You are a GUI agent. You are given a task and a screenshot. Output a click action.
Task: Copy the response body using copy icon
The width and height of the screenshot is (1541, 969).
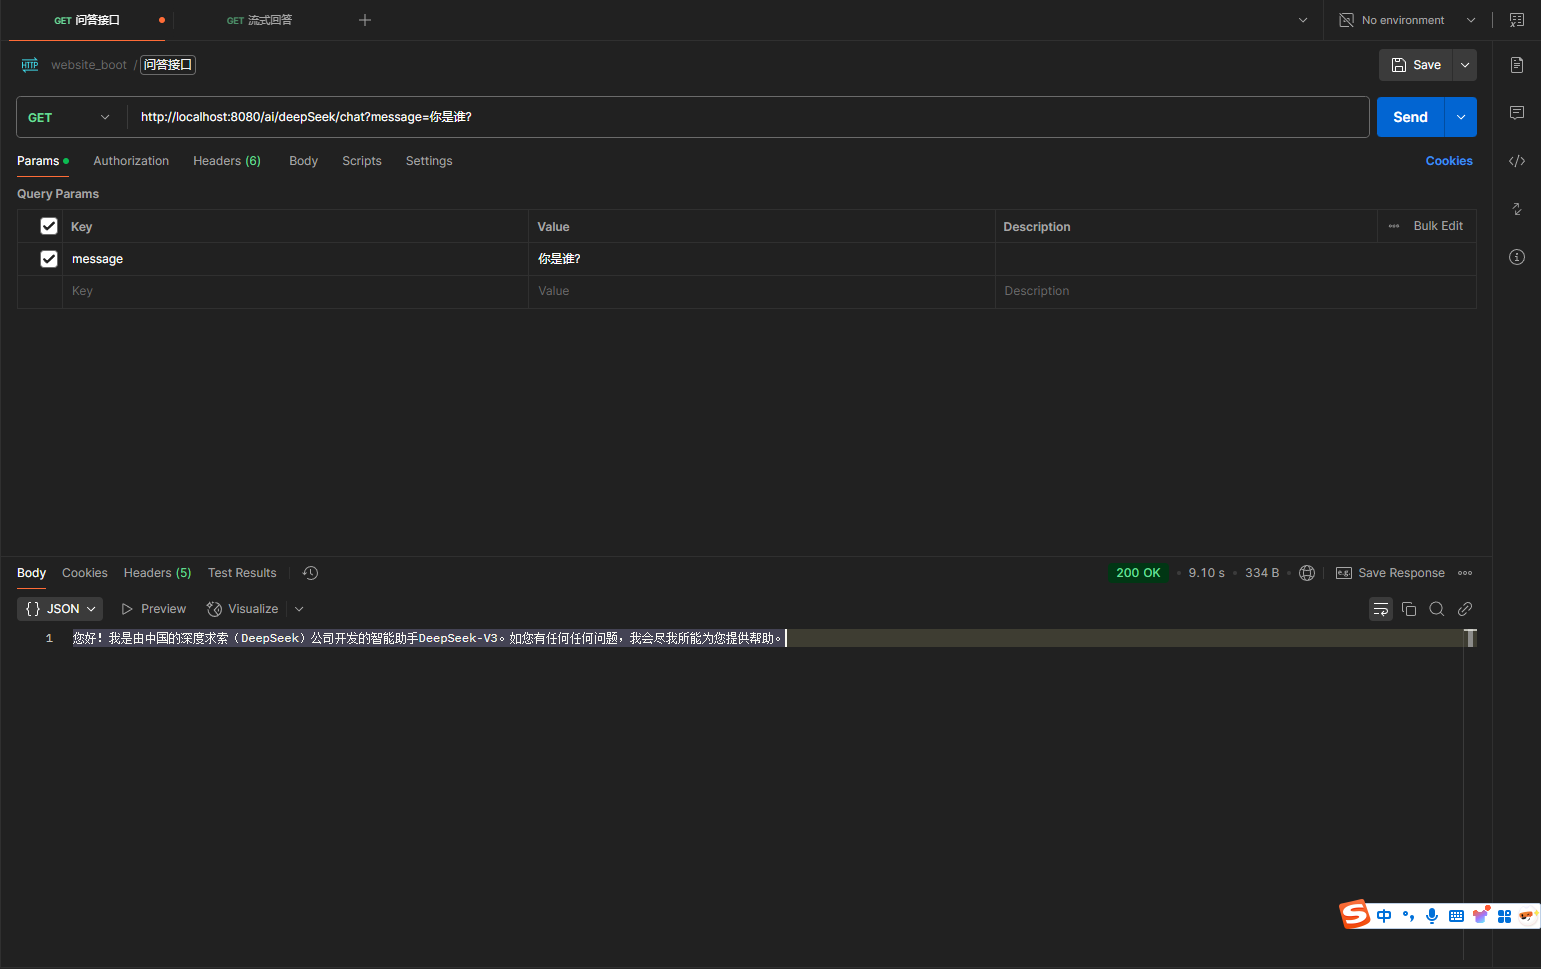1408,609
